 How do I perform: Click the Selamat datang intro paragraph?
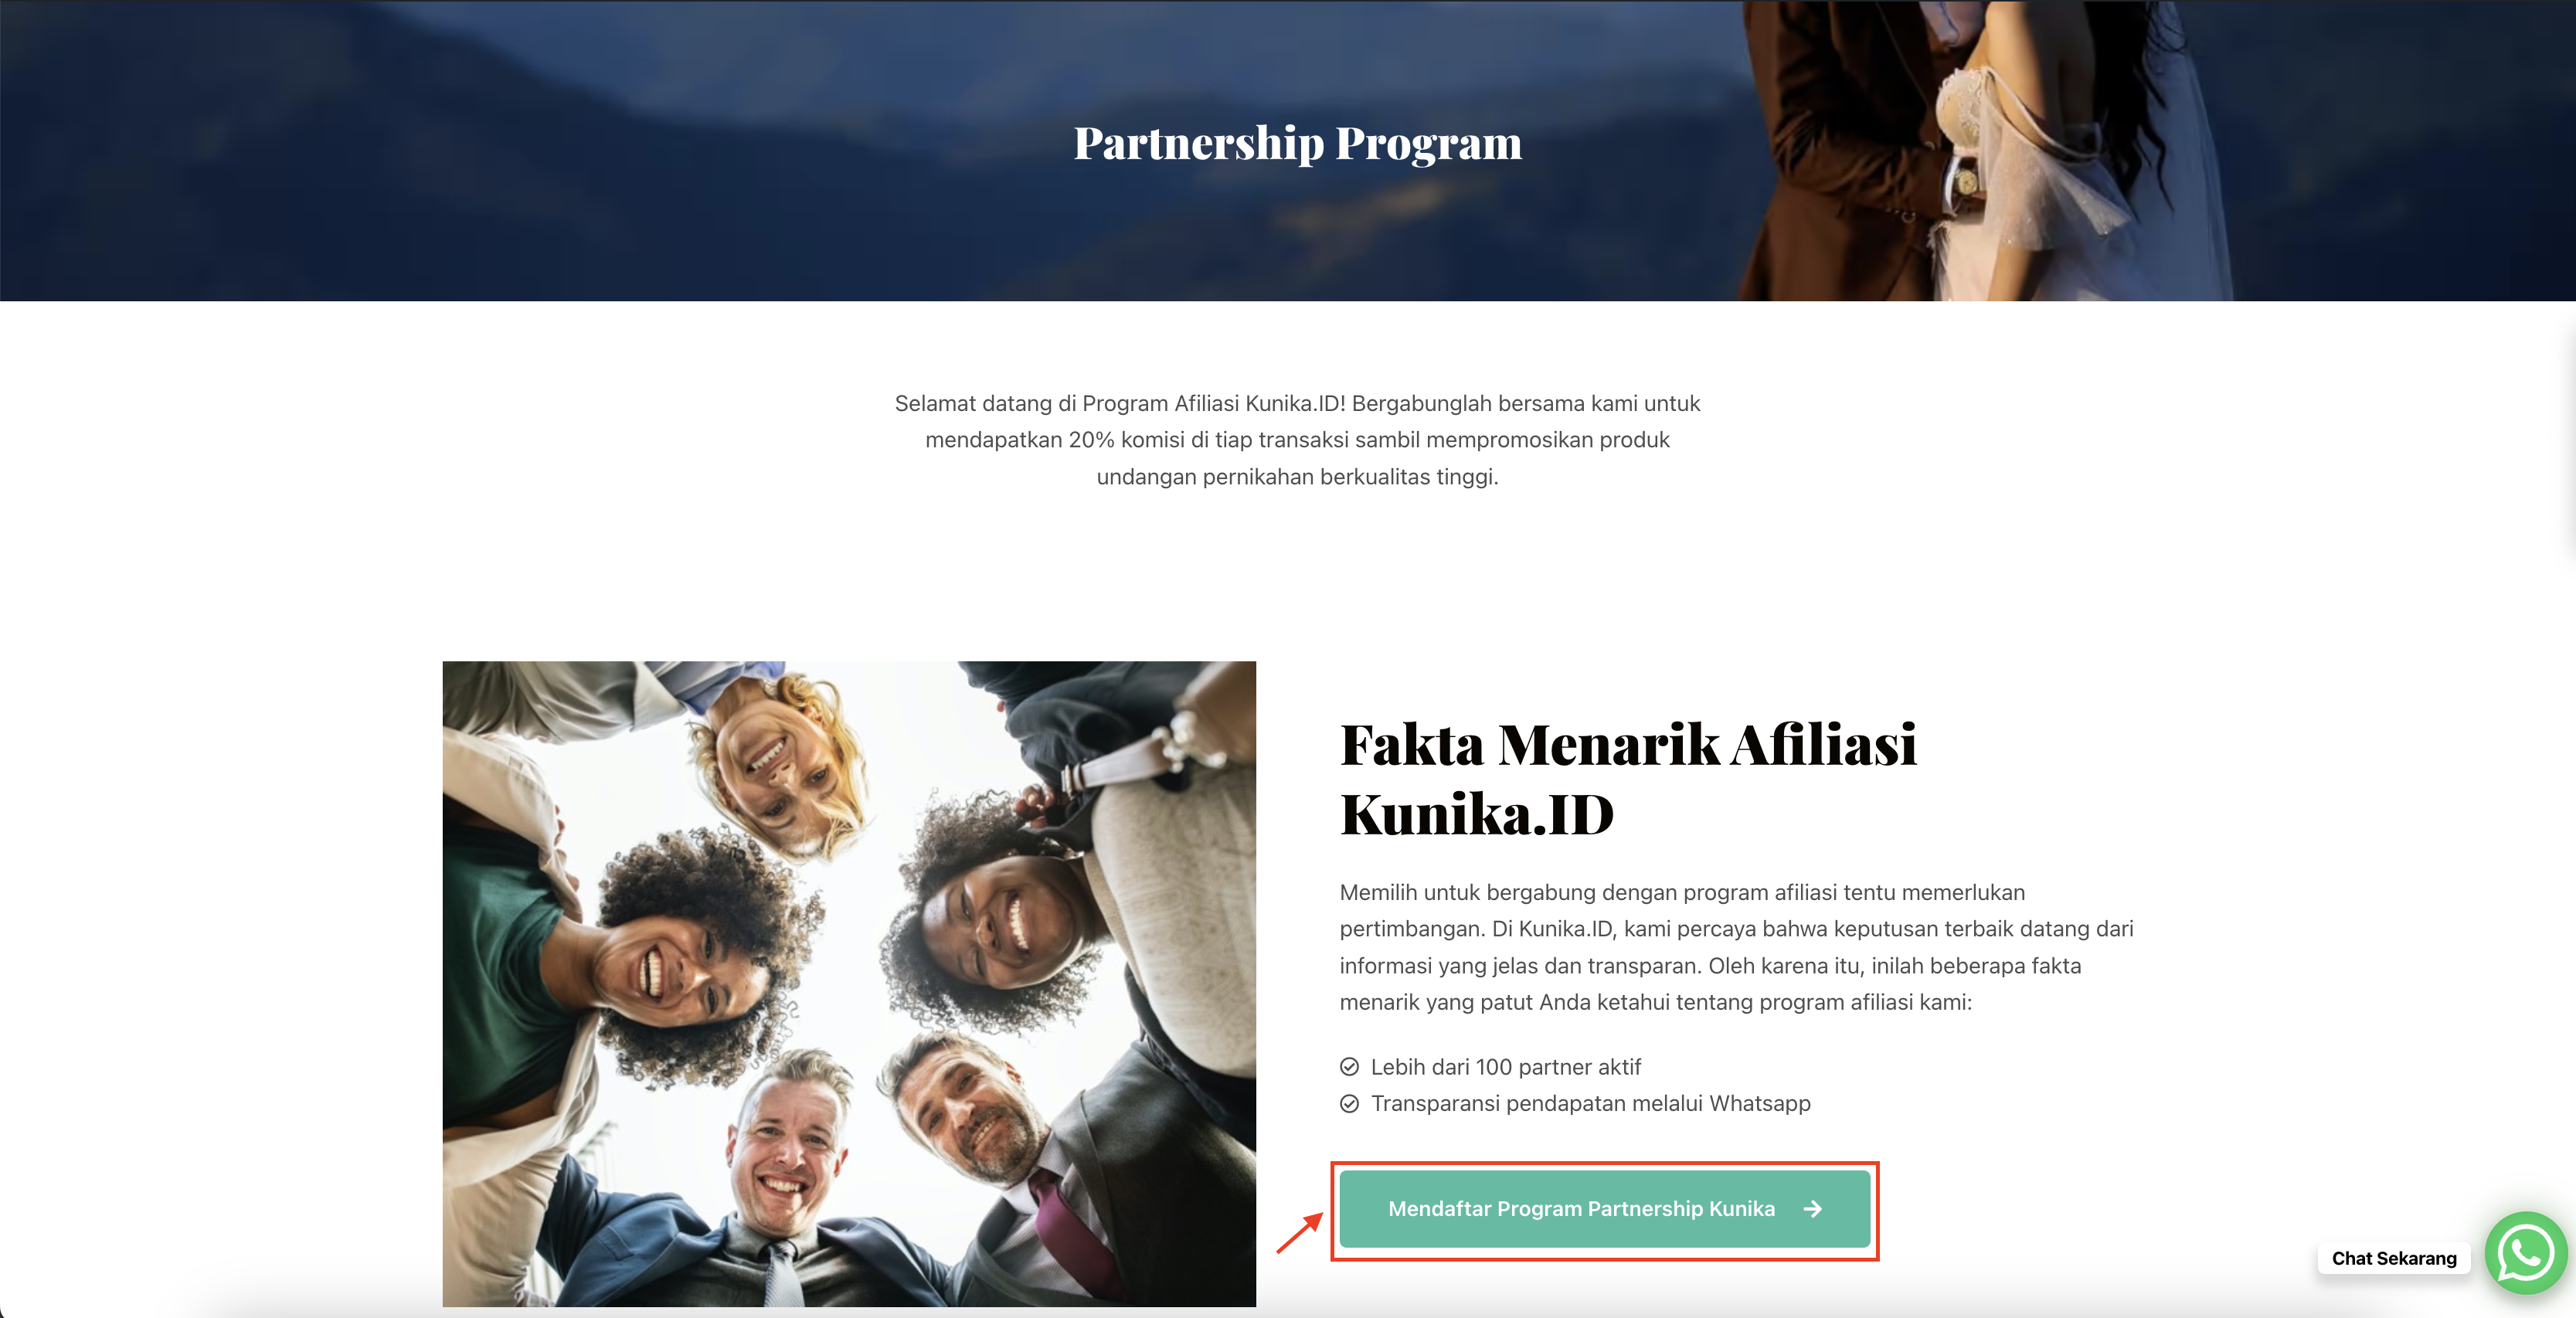1297,440
